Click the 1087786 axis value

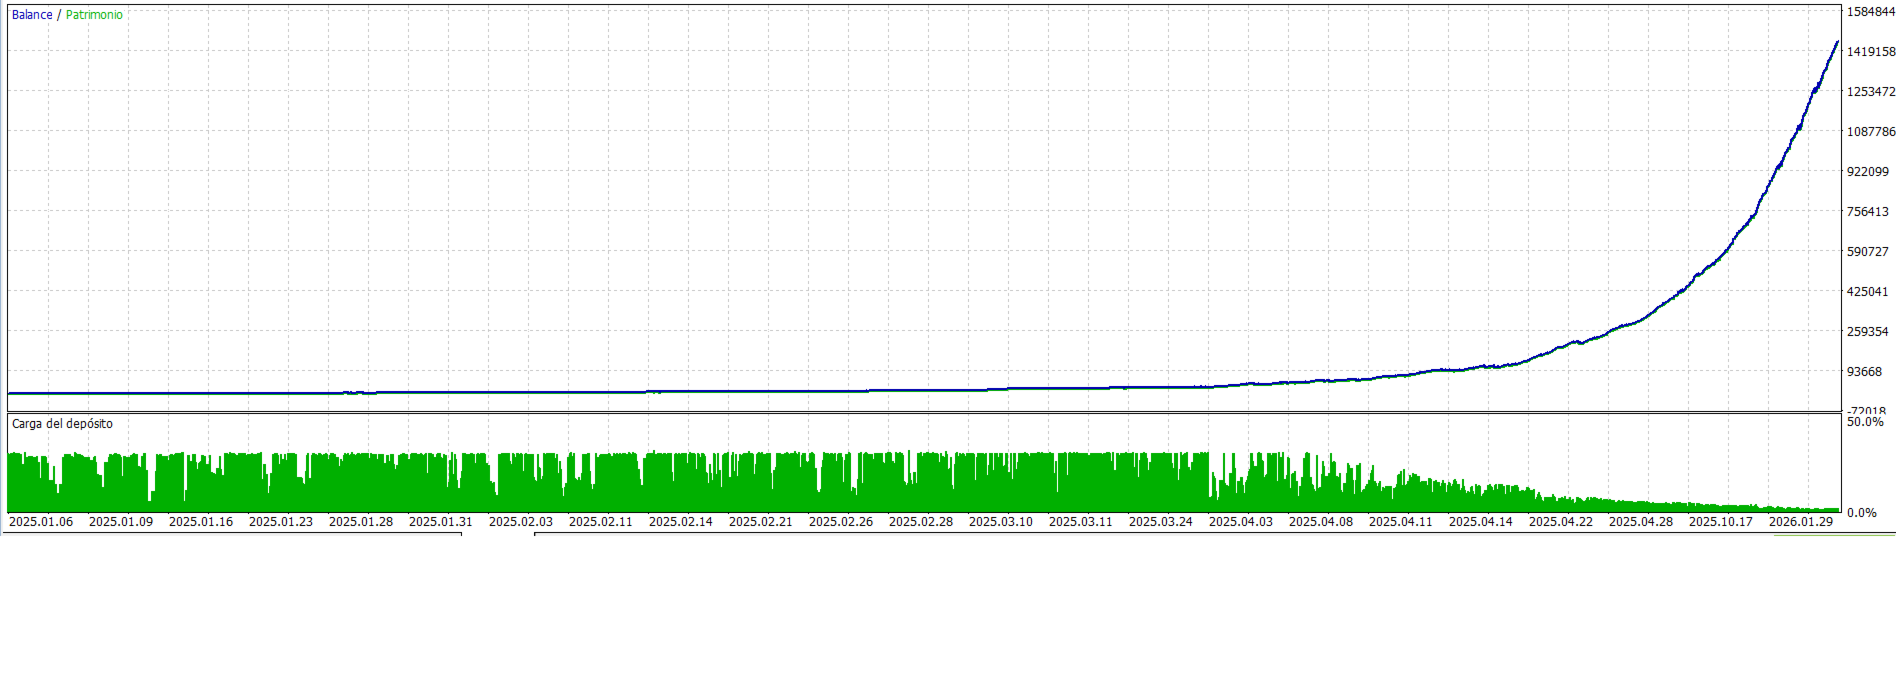[1870, 132]
